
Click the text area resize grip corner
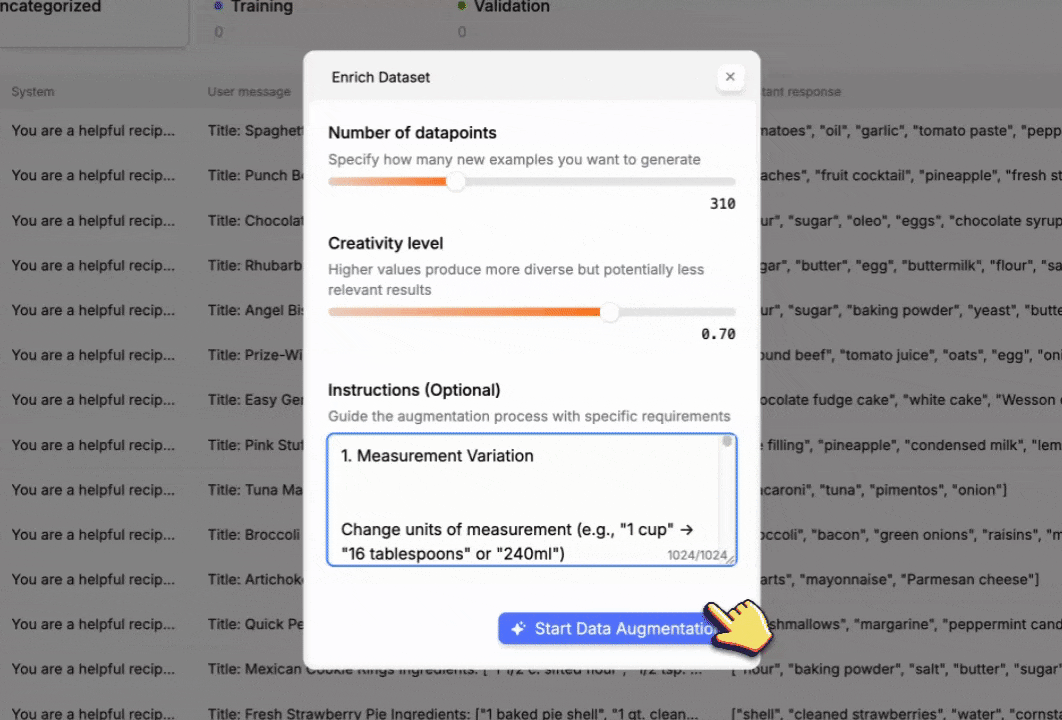click(x=730, y=559)
